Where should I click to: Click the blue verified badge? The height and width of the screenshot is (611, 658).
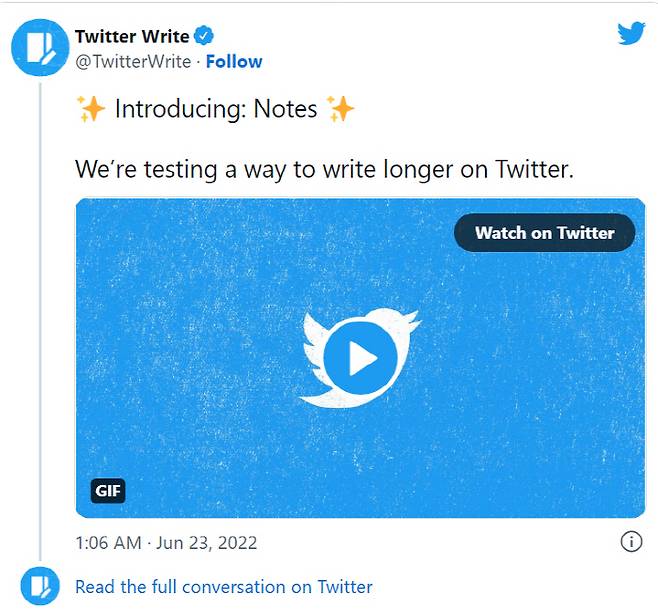click(204, 37)
